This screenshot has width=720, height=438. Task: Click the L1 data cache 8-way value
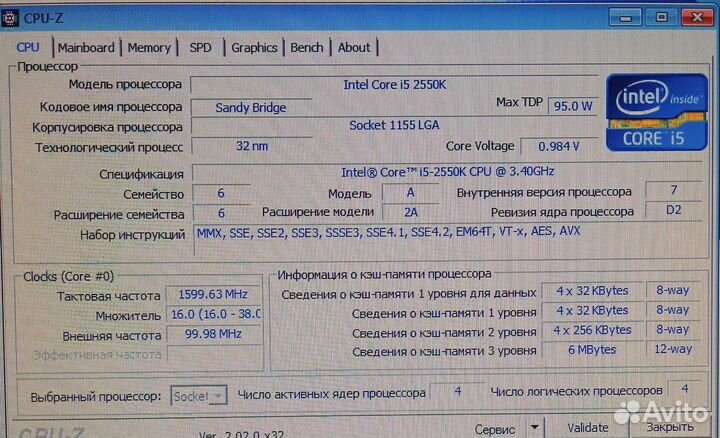672,290
